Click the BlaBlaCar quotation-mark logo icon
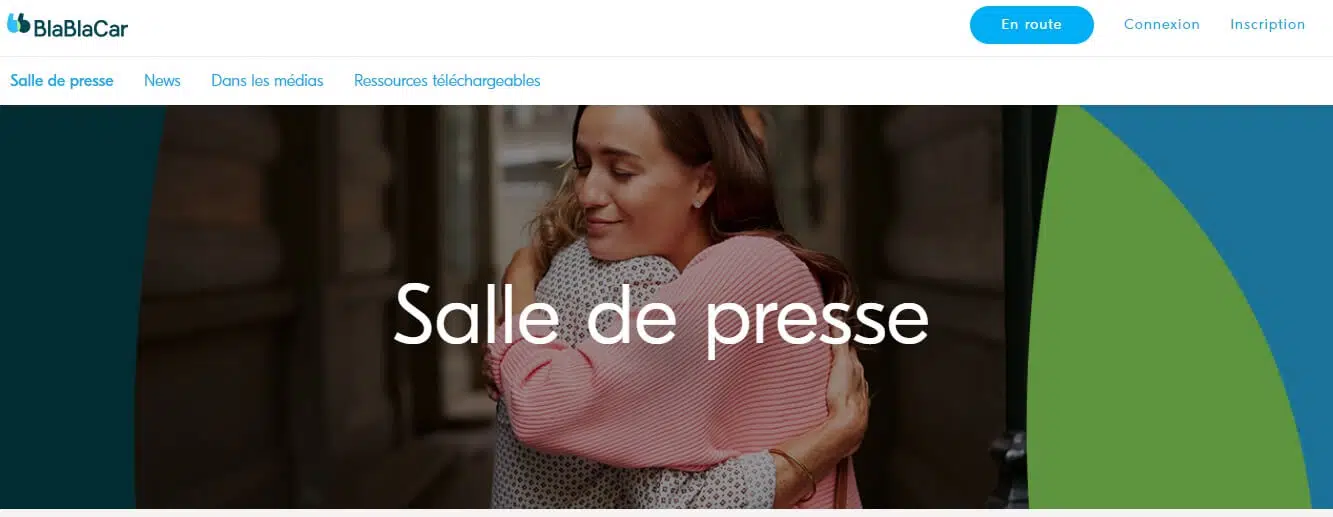 tap(18, 23)
